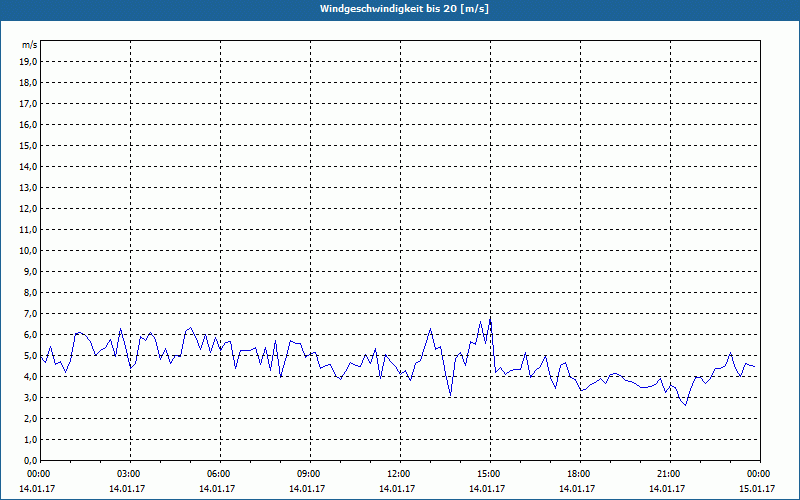Click the title 'Windgeschwindigkeit bis 20 [m/s]'
This screenshot has height=500, width=800.
404,9
